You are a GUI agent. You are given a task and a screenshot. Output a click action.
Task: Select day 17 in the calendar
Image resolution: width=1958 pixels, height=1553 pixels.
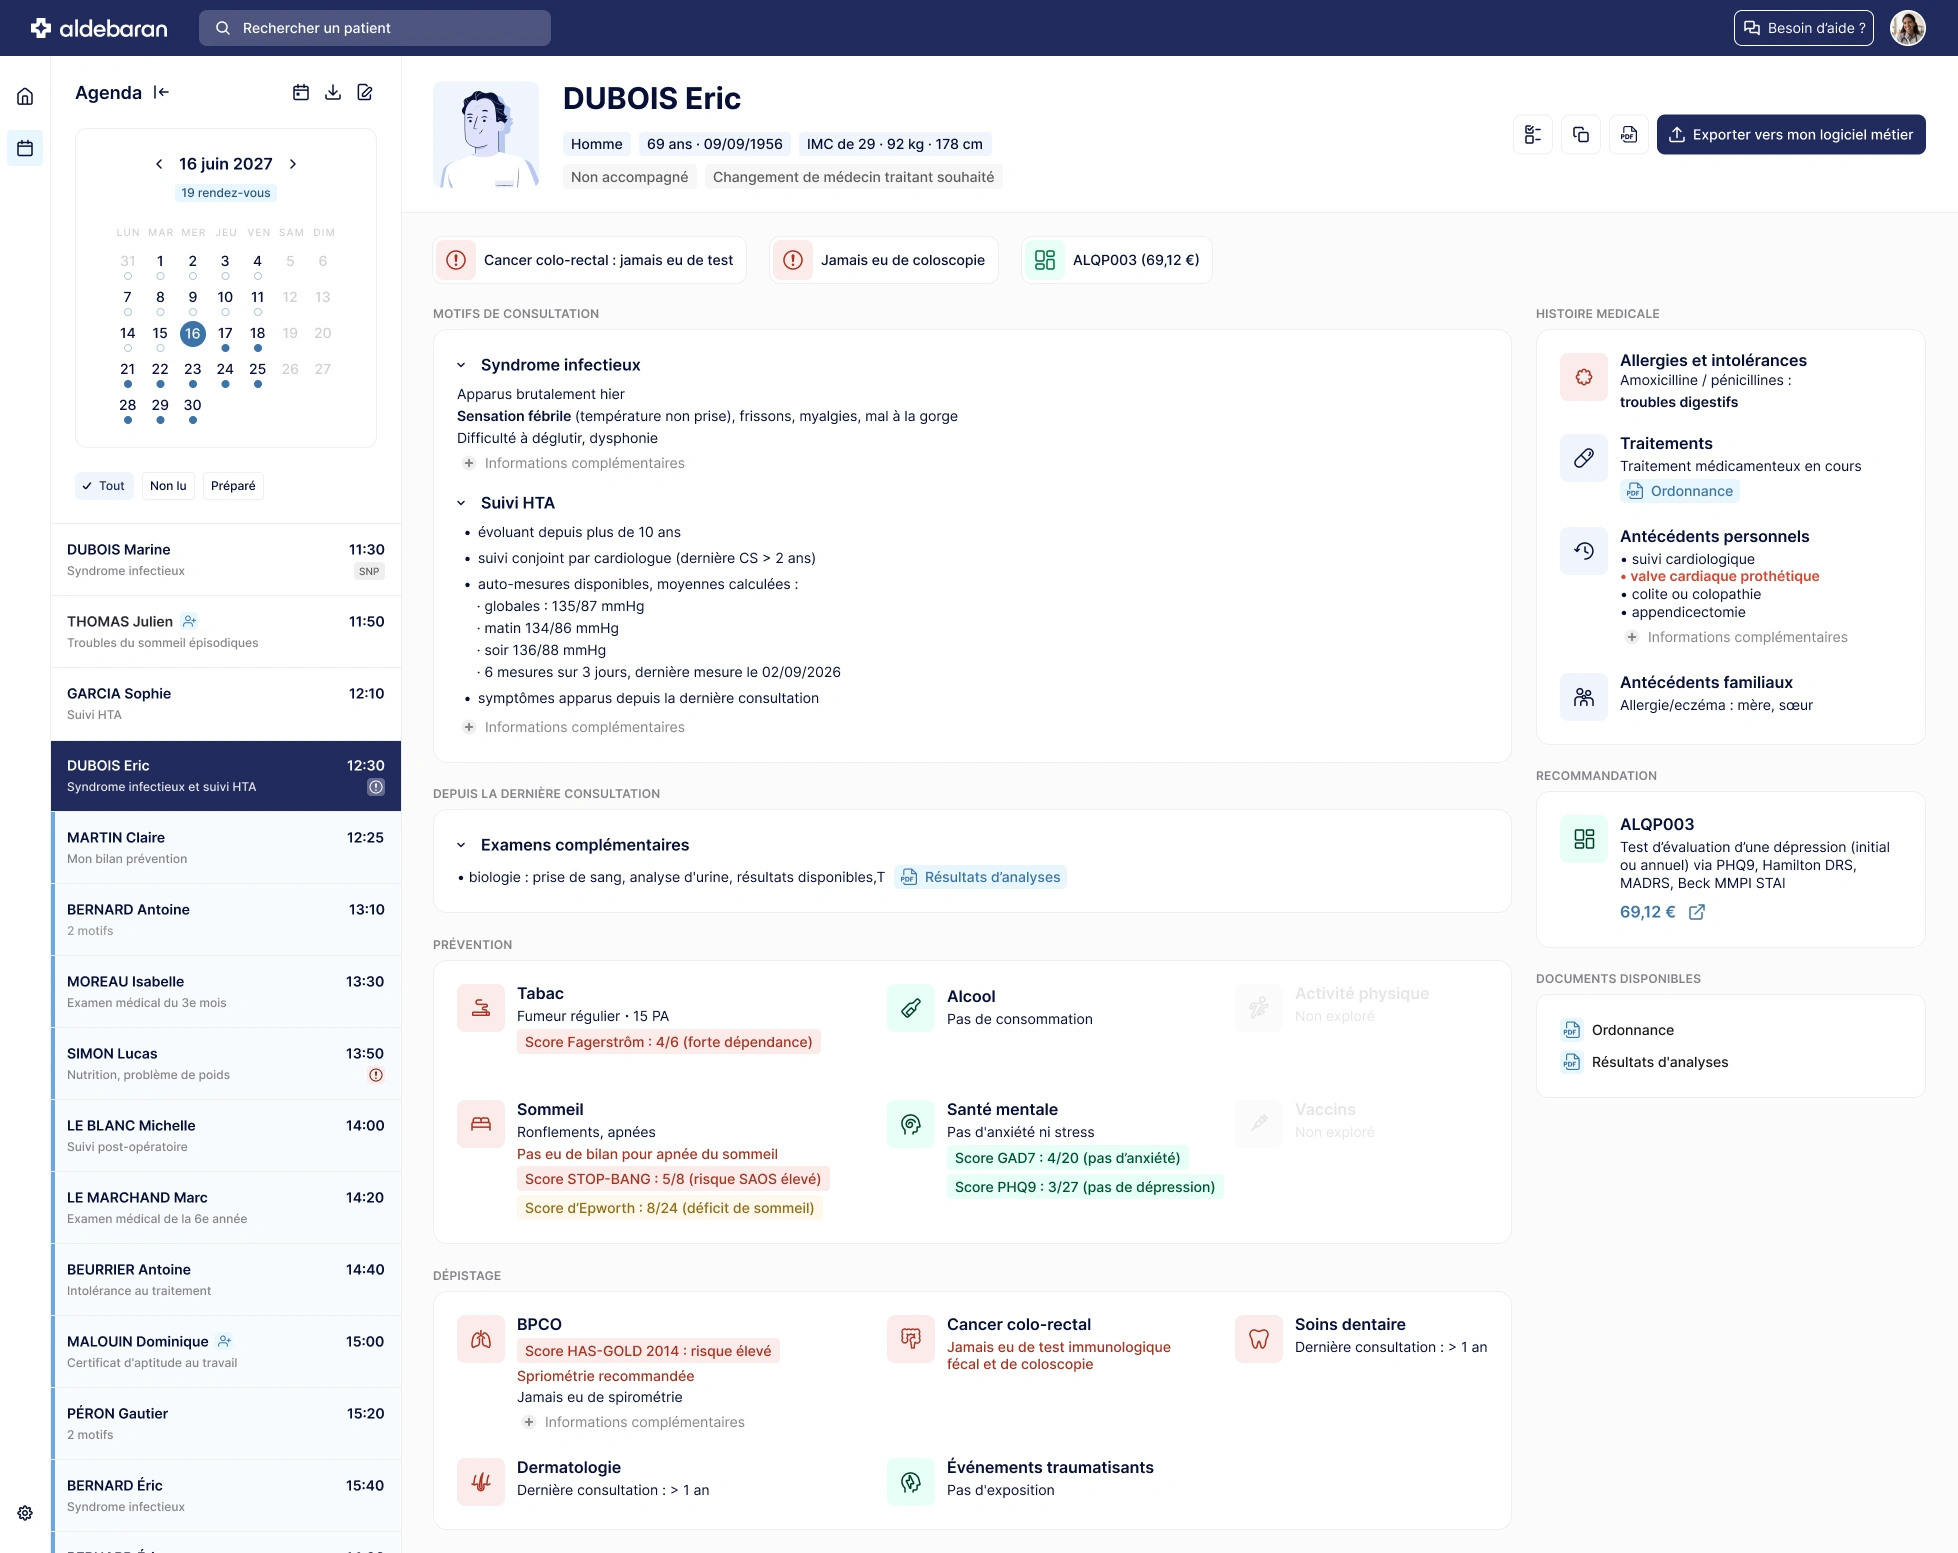click(x=225, y=333)
